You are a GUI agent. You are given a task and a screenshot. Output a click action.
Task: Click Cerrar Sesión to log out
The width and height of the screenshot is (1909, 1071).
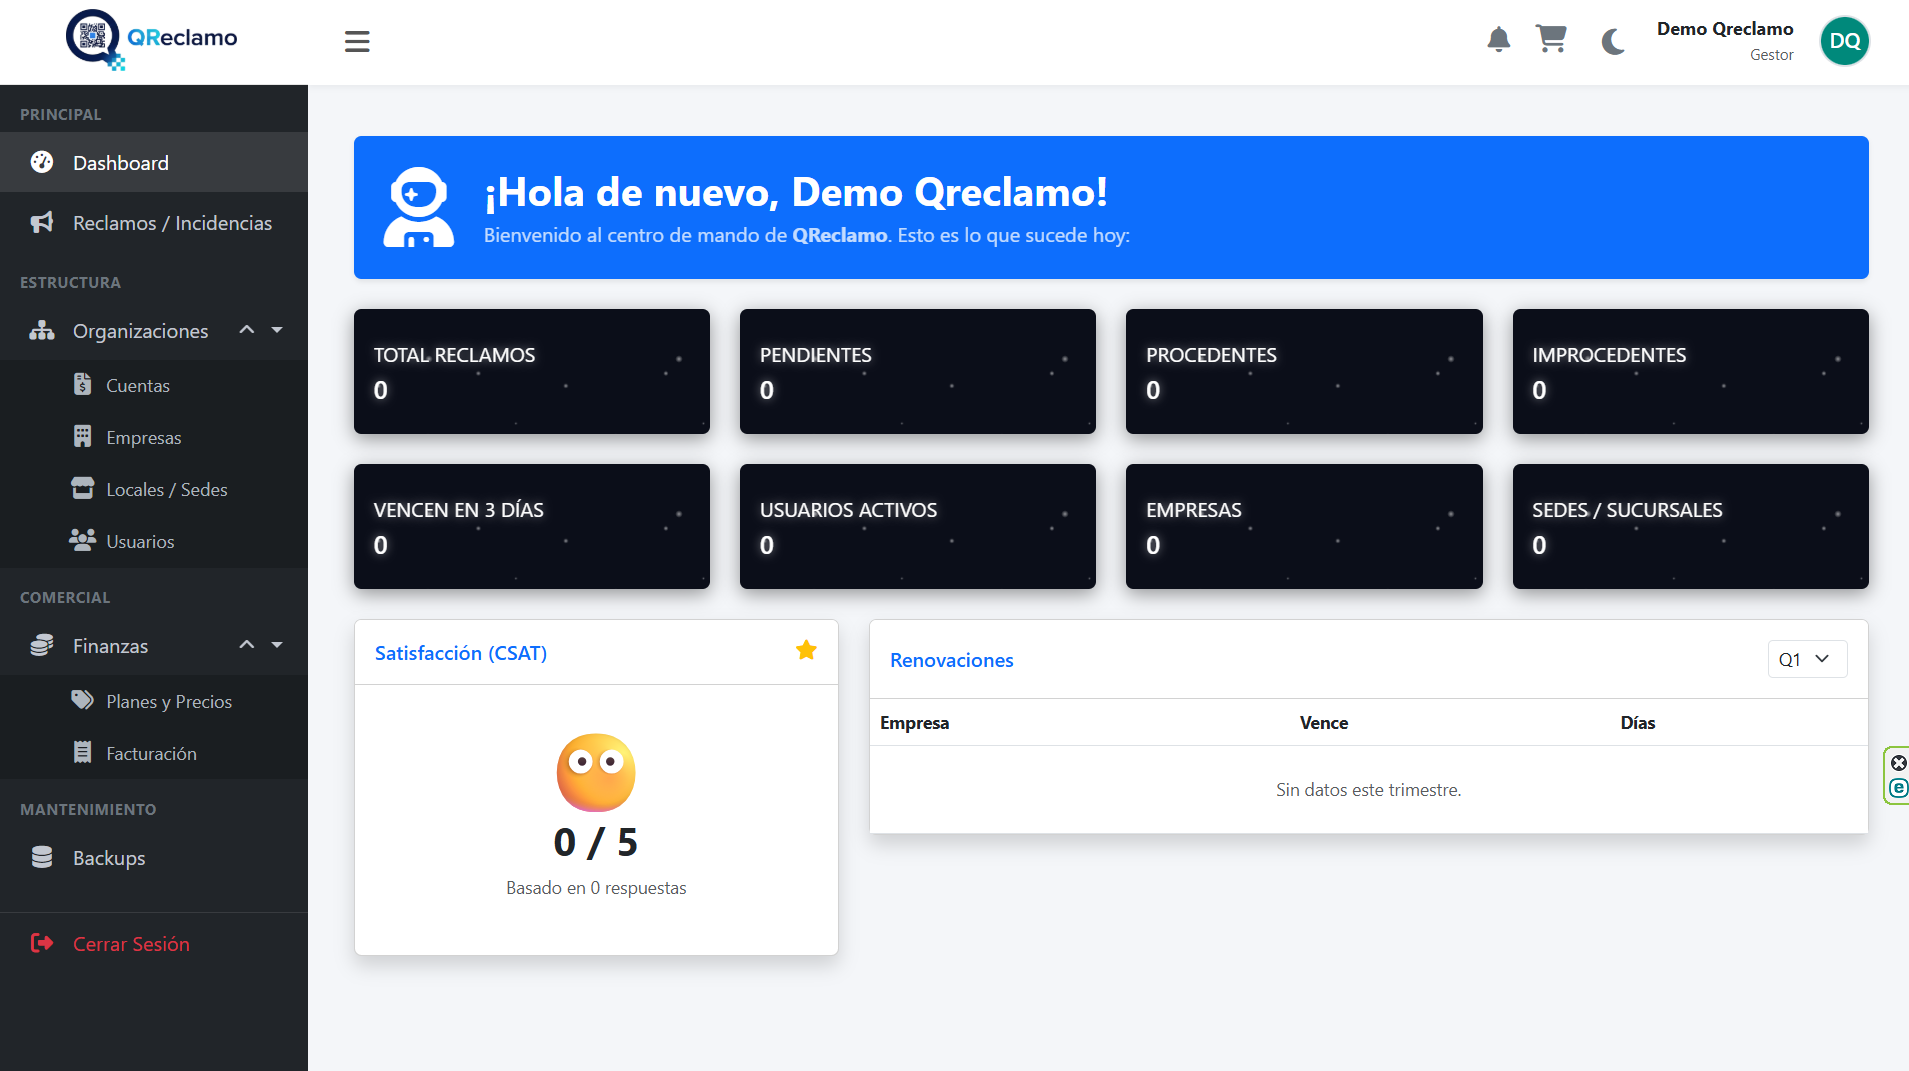tap(131, 943)
